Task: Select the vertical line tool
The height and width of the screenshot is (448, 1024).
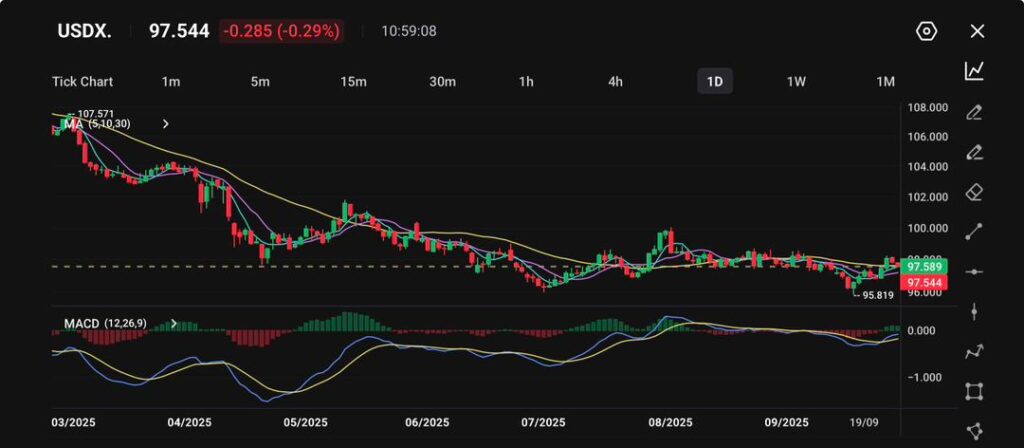Action: pyautogui.click(x=974, y=311)
